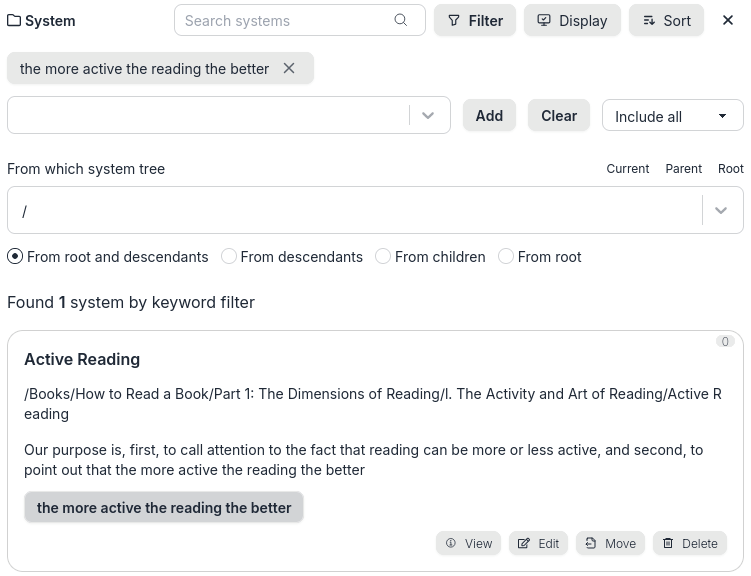Image resolution: width=751 pixels, height=576 pixels.
Task: Click the Search systems input field
Action: click(285, 20)
